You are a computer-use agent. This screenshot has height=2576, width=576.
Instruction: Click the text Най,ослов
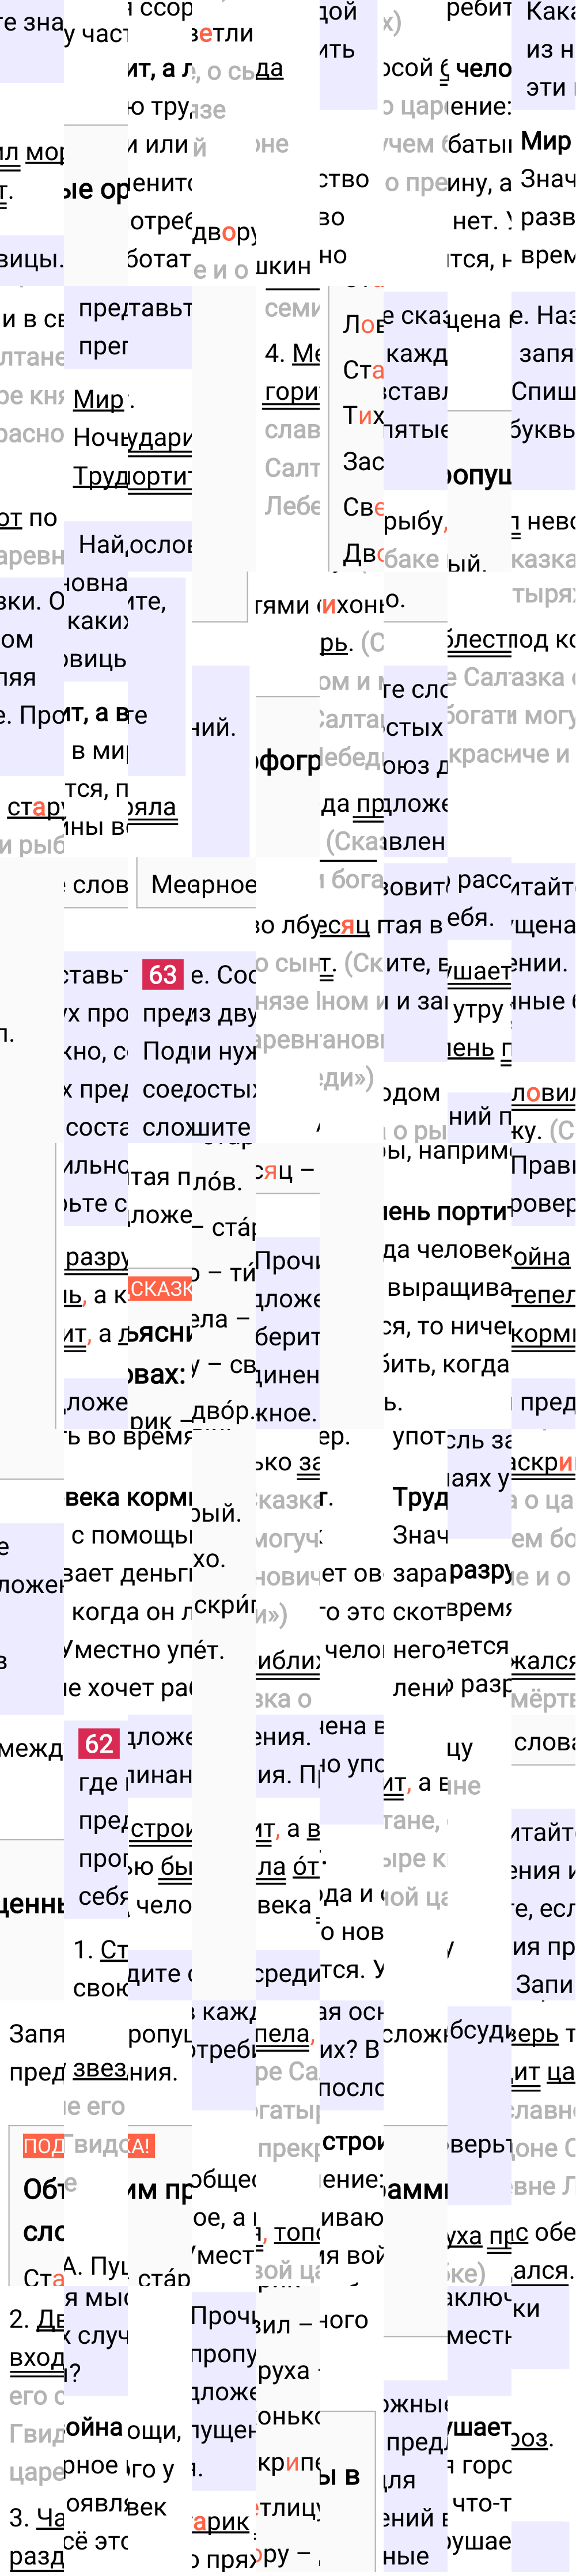click(135, 545)
